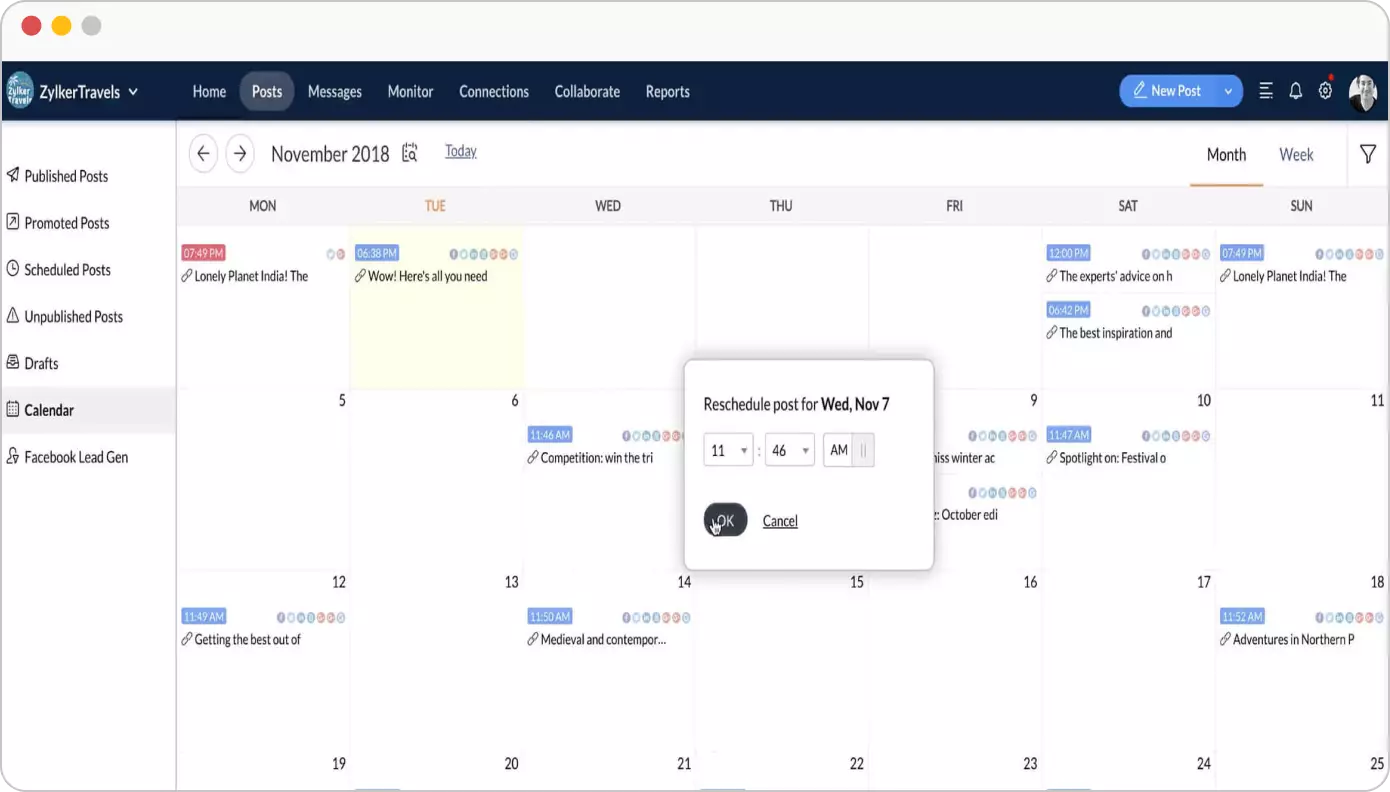Open the filter funnel in the calendar

[x=1368, y=154]
